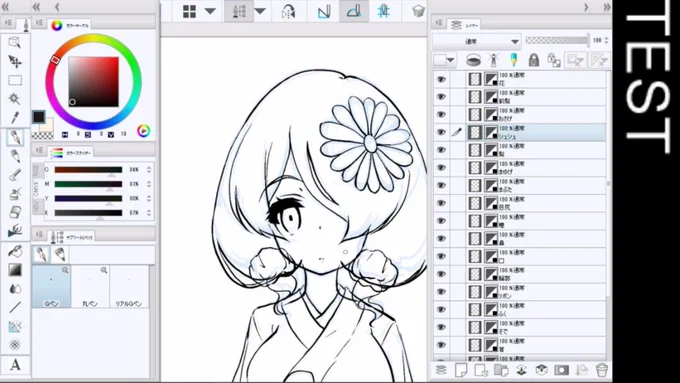Click the C cyan value stepper
This screenshot has height=383, width=680.
pos(149,170)
